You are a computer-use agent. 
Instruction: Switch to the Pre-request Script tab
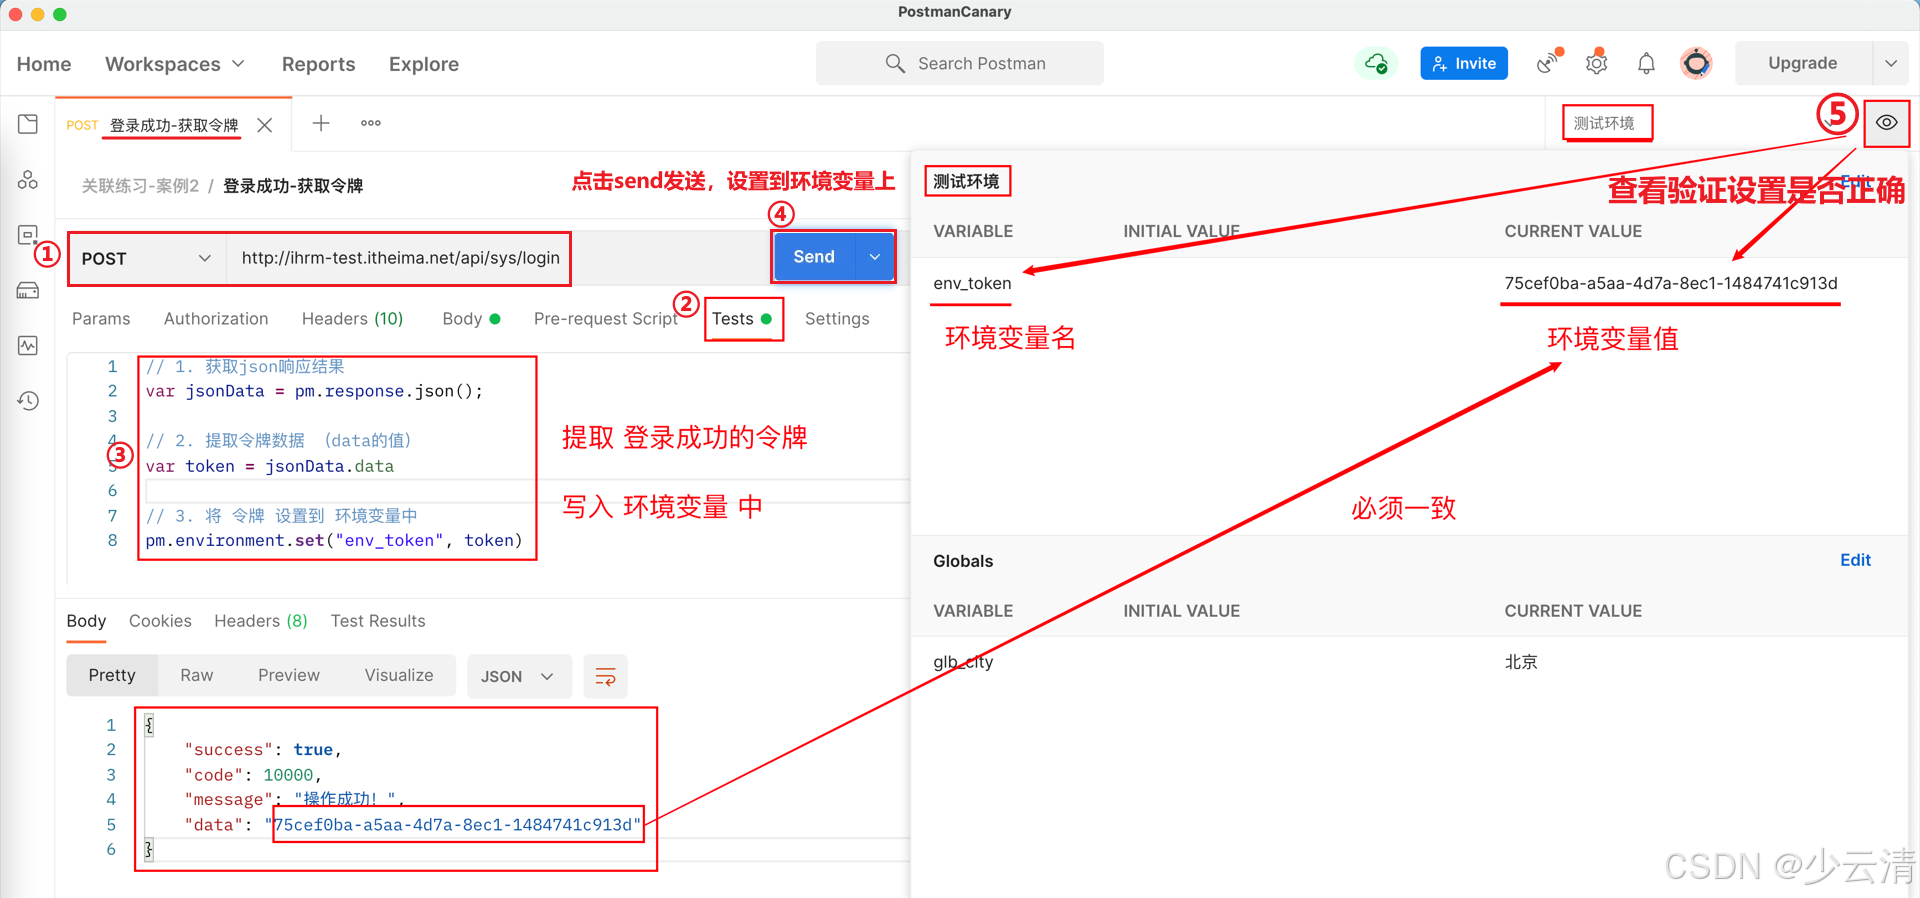coord(606,319)
